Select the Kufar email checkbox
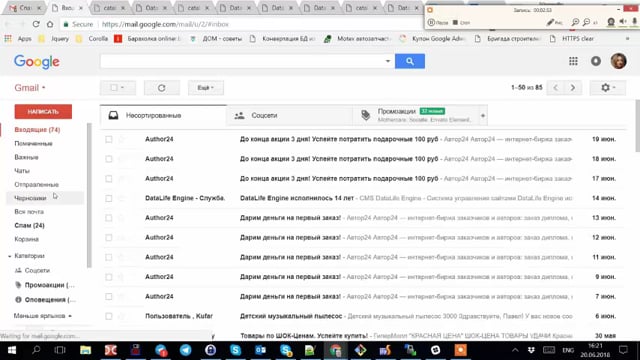 coord(109,316)
